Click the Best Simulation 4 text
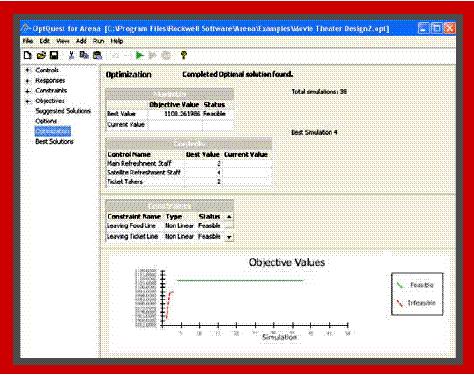Viewport: 474px width, 376px height. tap(314, 133)
